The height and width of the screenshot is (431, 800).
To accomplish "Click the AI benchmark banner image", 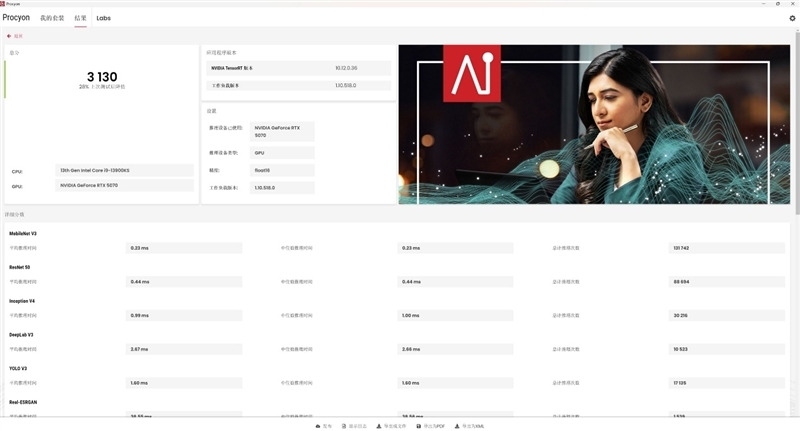I will [593, 124].
